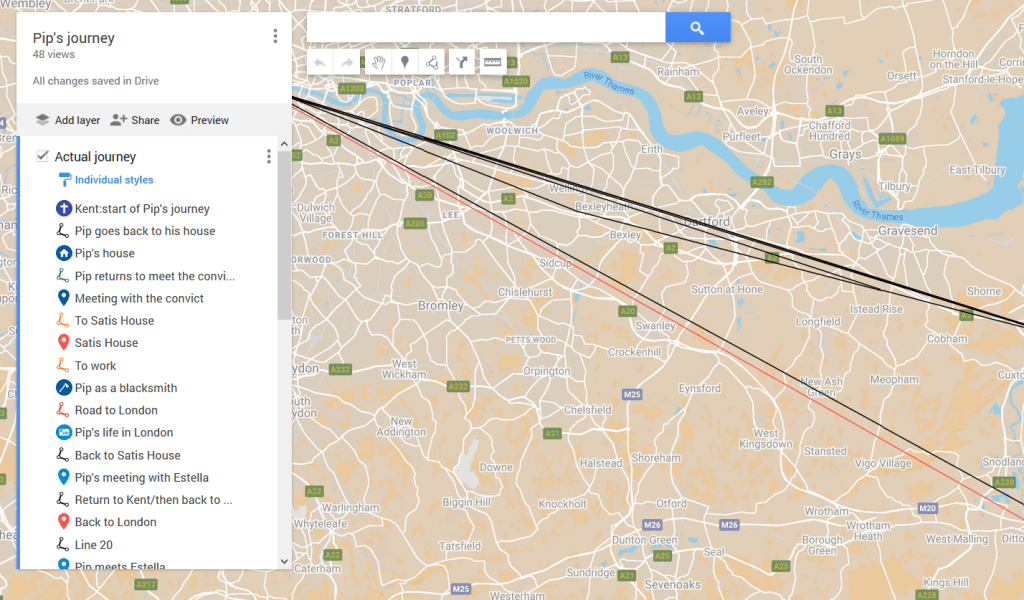Click the Add directions tool
This screenshot has height=600, width=1024.
pyautogui.click(x=461, y=63)
